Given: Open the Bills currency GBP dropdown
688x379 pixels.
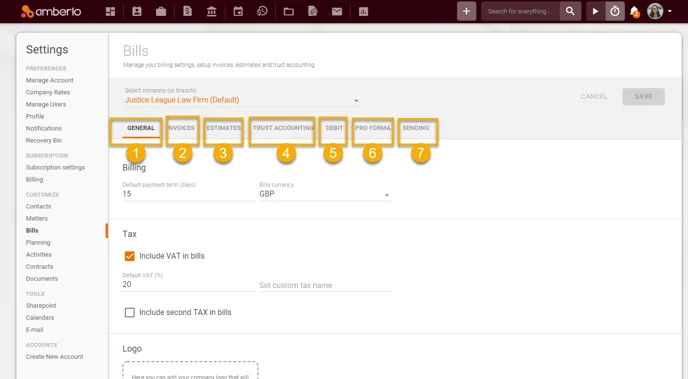Looking at the screenshot, I should (324, 194).
